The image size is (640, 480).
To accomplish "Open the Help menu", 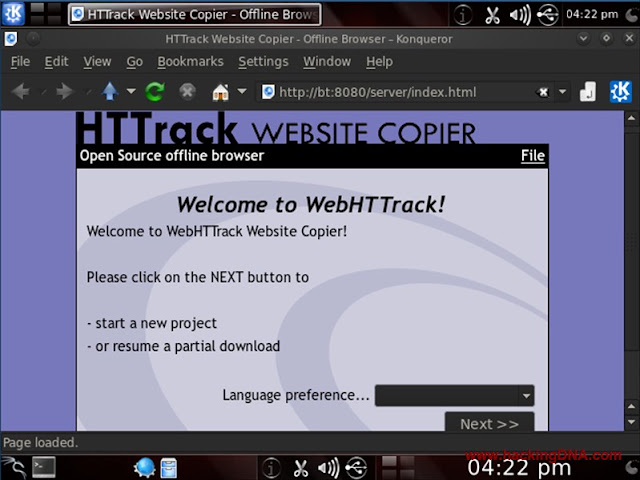I will (379, 62).
